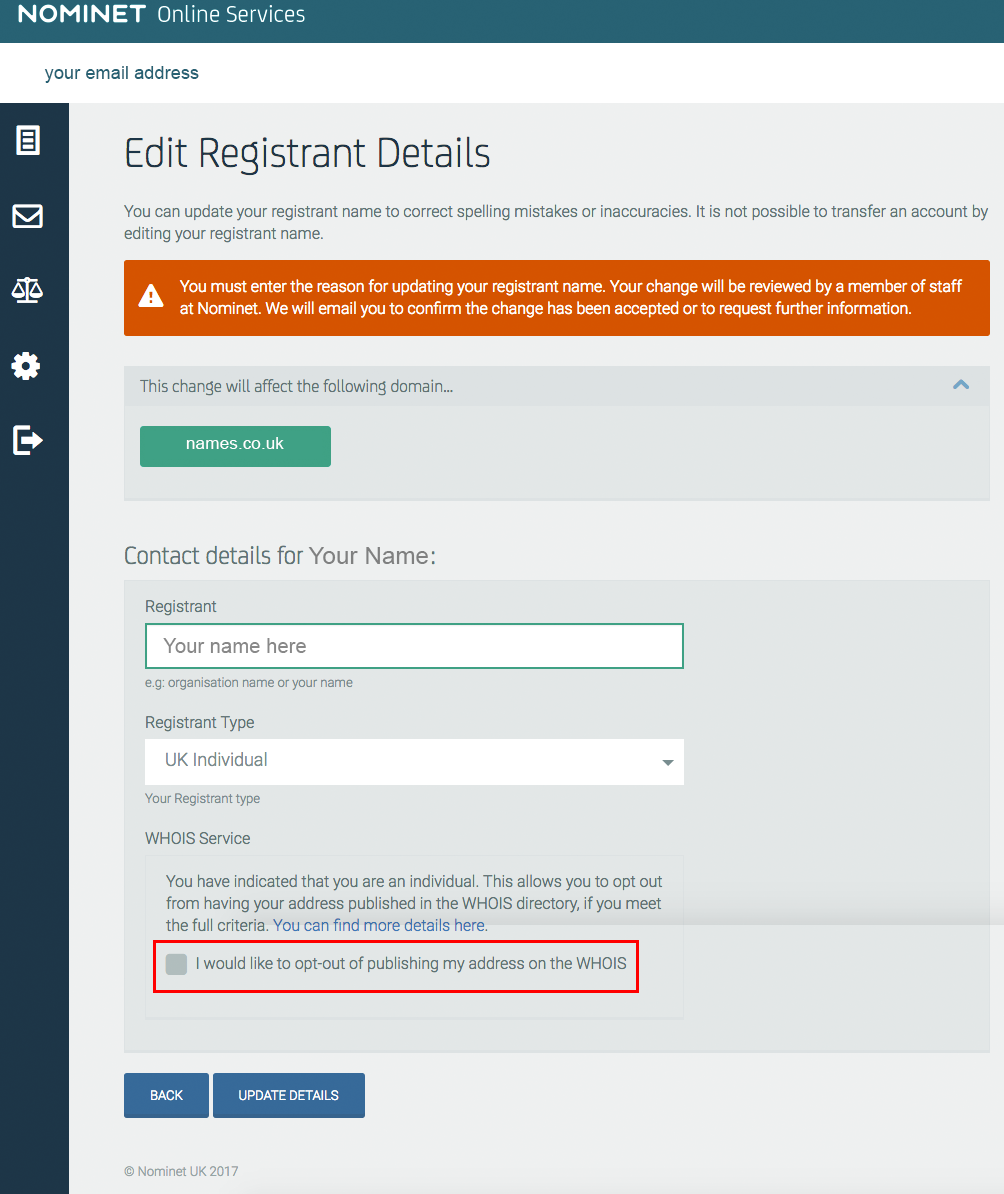Open 'You can find more details here' link
This screenshot has height=1194, width=1004.
[x=379, y=925]
